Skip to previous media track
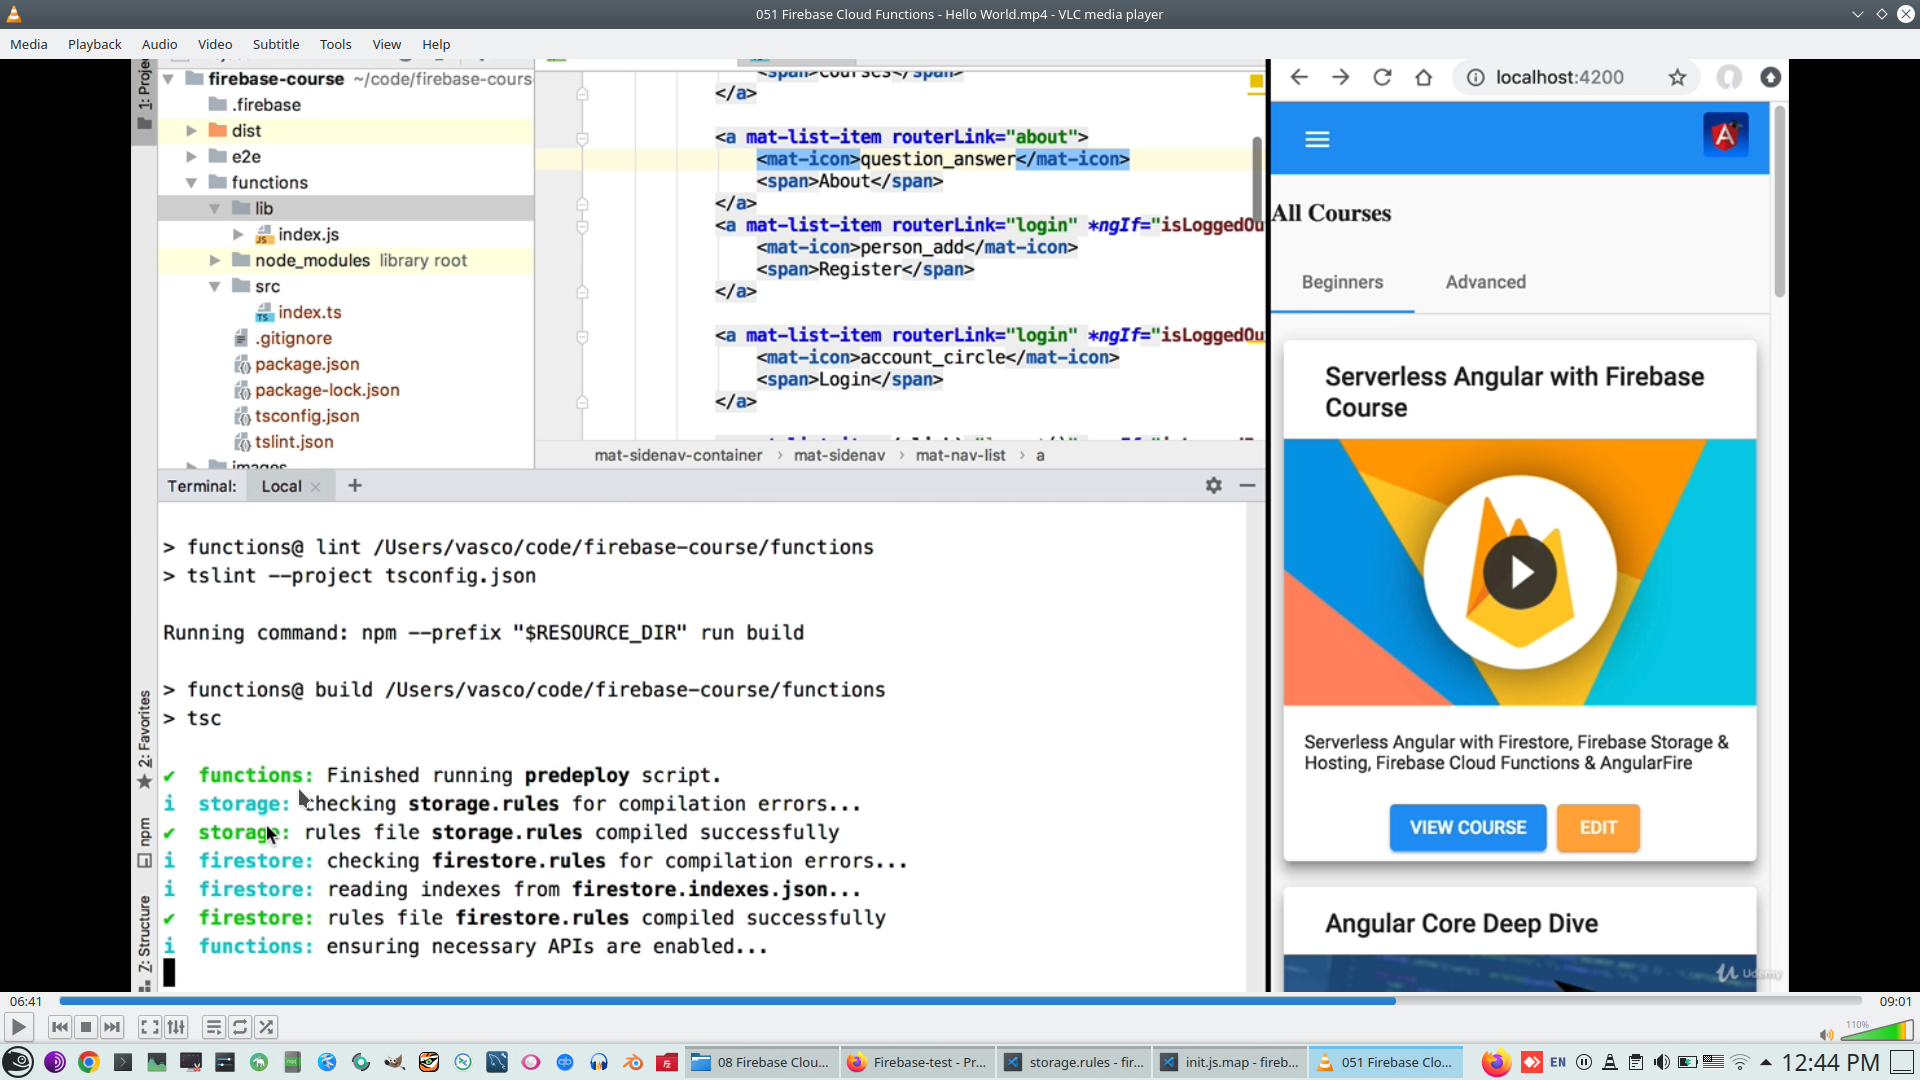1920x1080 pixels. 59,1027
